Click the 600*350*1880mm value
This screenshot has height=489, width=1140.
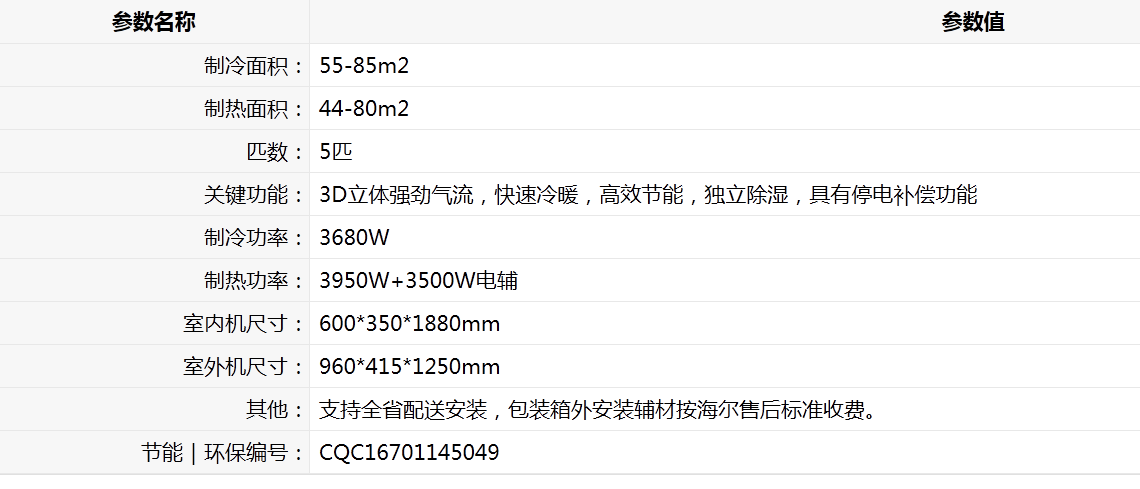(410, 323)
